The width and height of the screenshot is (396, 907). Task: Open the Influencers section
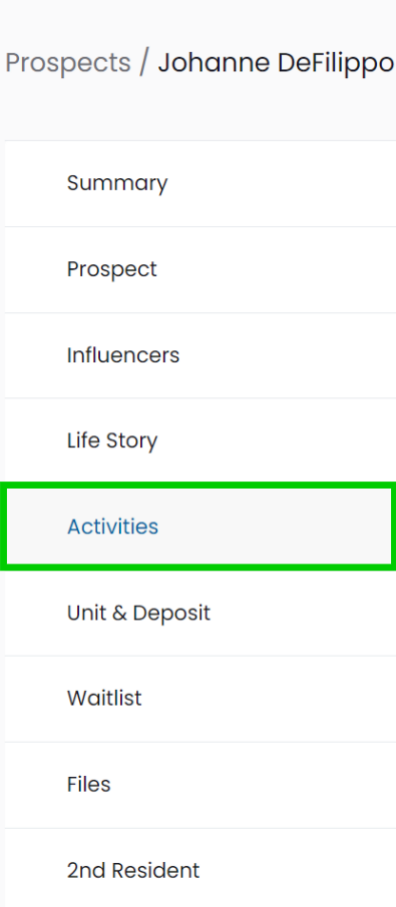pyautogui.click(x=200, y=355)
